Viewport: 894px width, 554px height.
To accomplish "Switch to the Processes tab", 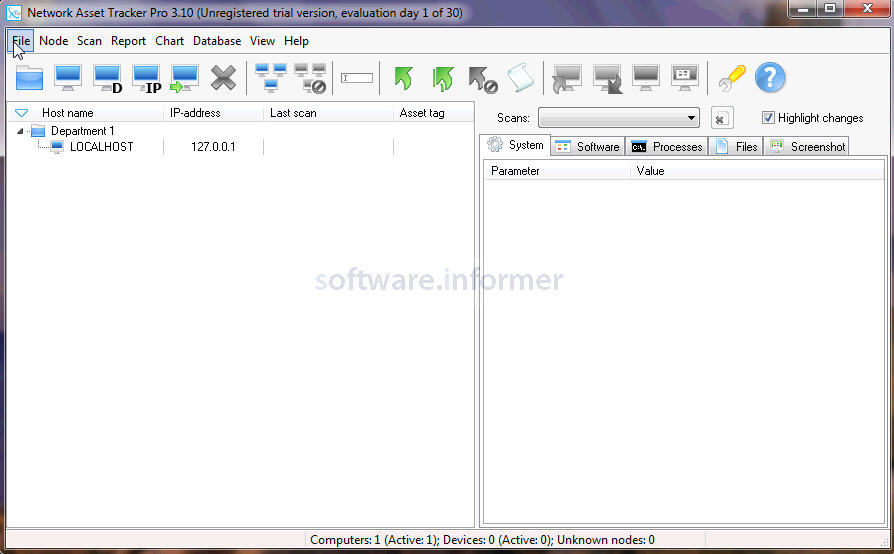I will [x=667, y=146].
